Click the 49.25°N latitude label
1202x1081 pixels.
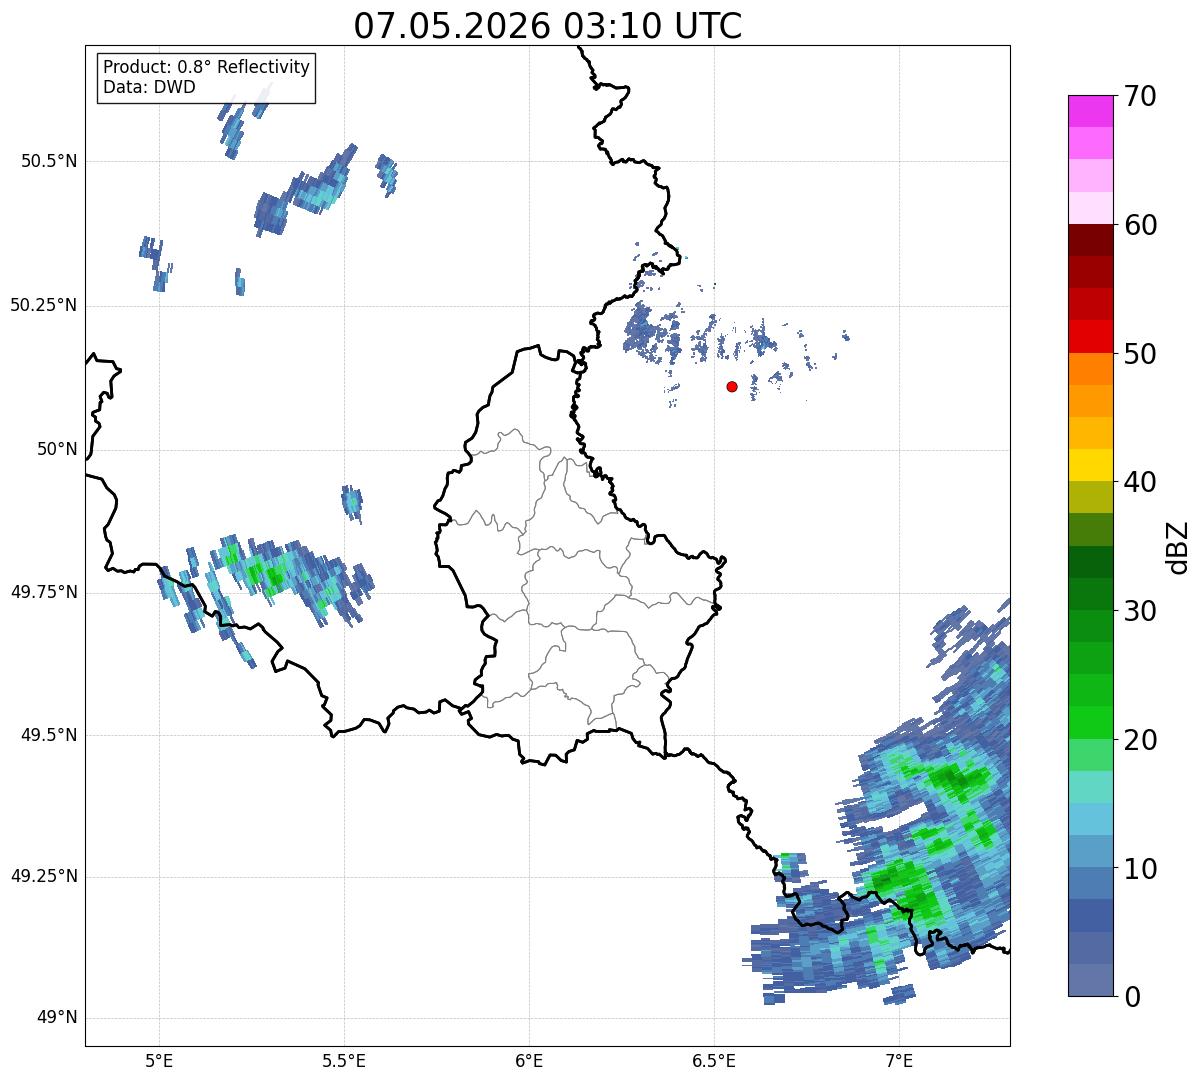[x=45, y=877]
